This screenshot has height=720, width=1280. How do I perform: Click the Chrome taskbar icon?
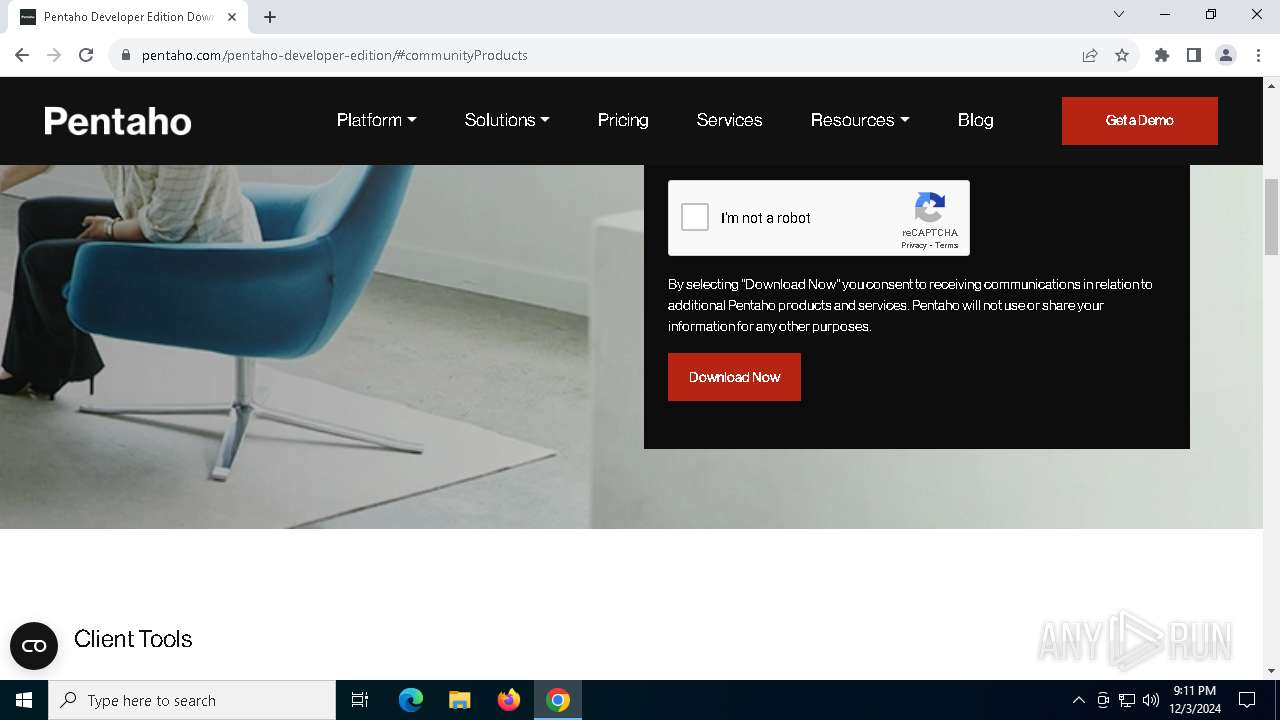pyautogui.click(x=558, y=700)
